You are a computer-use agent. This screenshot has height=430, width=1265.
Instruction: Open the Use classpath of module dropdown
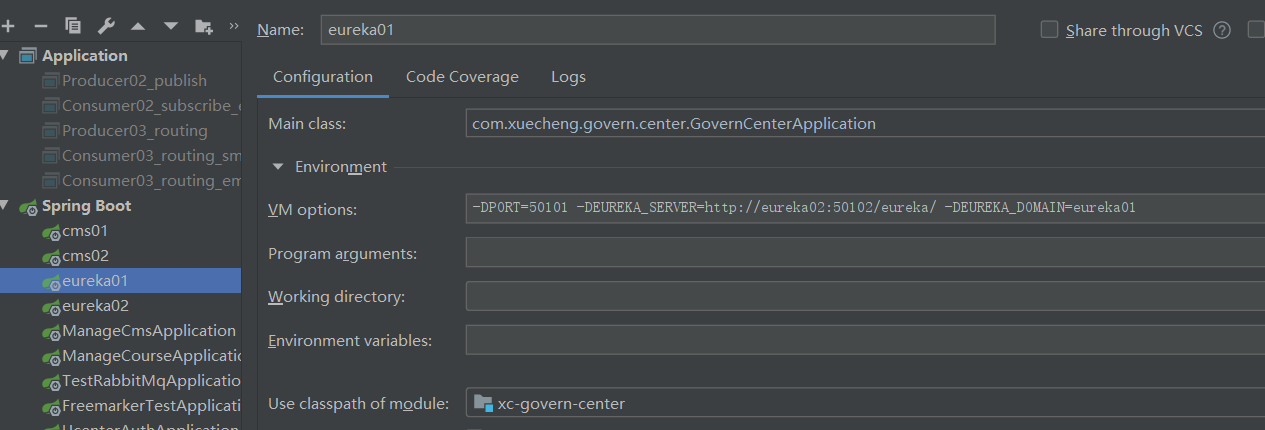(x=865, y=403)
